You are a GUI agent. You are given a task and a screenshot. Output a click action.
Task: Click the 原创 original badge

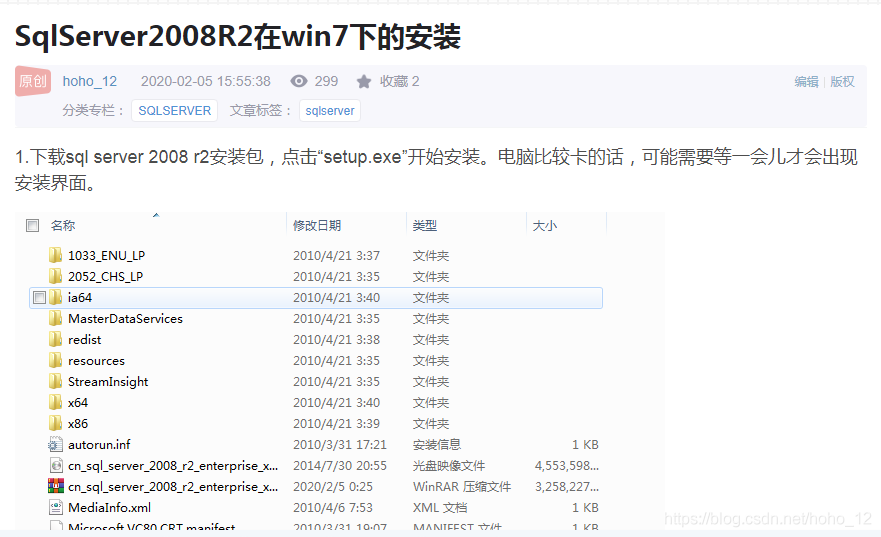click(33, 81)
